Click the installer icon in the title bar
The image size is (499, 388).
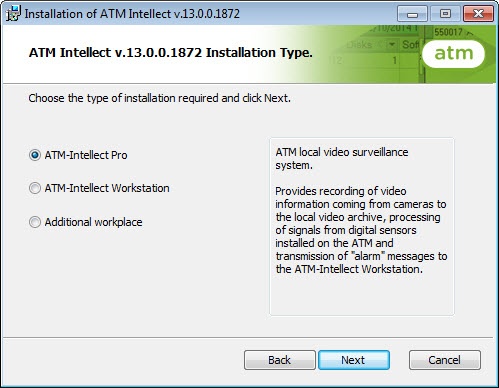(x=13, y=14)
